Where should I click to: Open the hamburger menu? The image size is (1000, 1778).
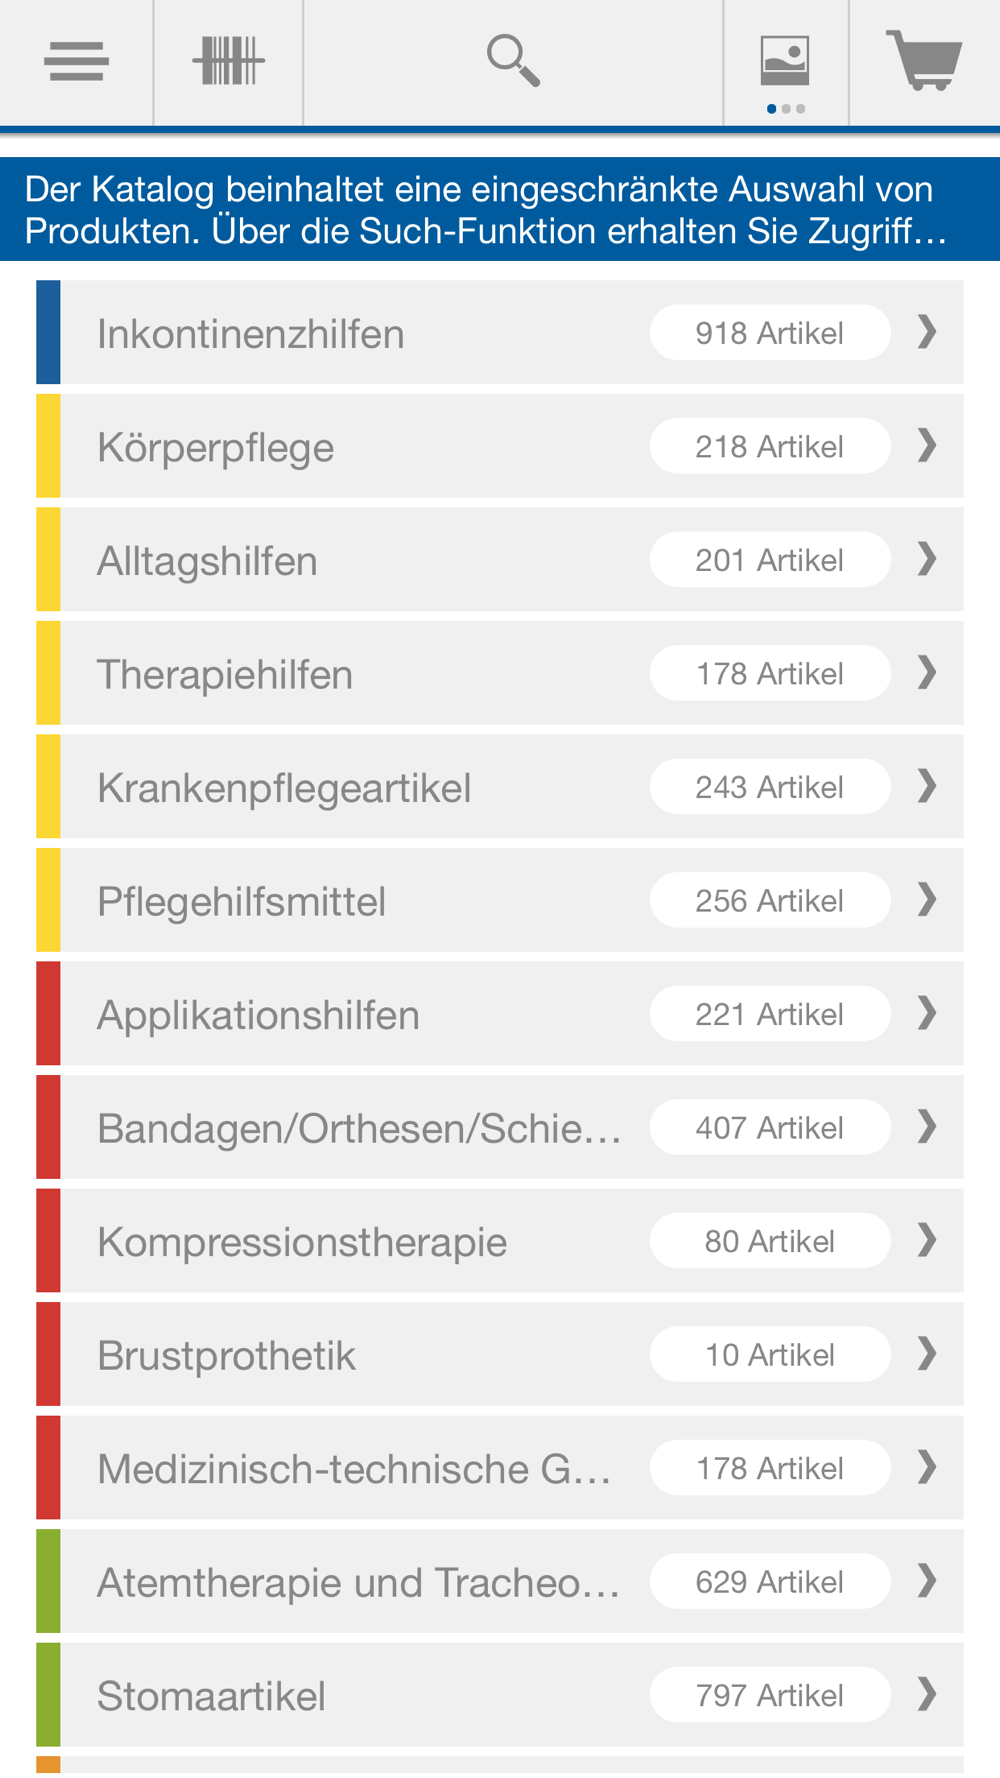tap(76, 62)
